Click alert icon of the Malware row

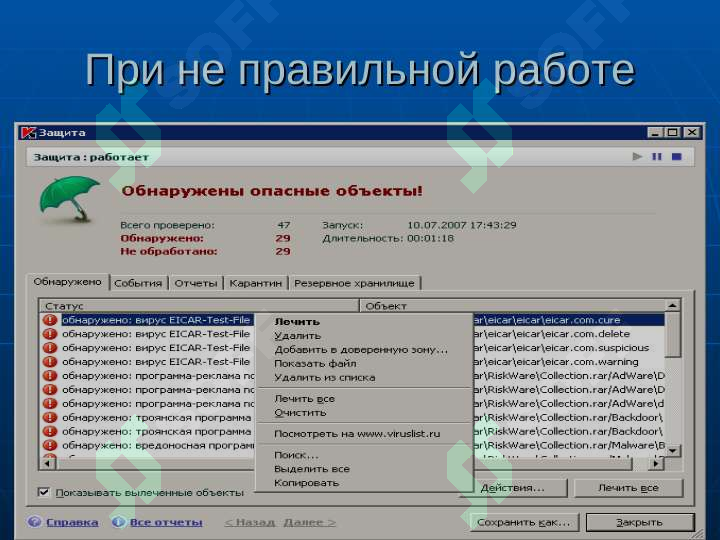(50, 445)
